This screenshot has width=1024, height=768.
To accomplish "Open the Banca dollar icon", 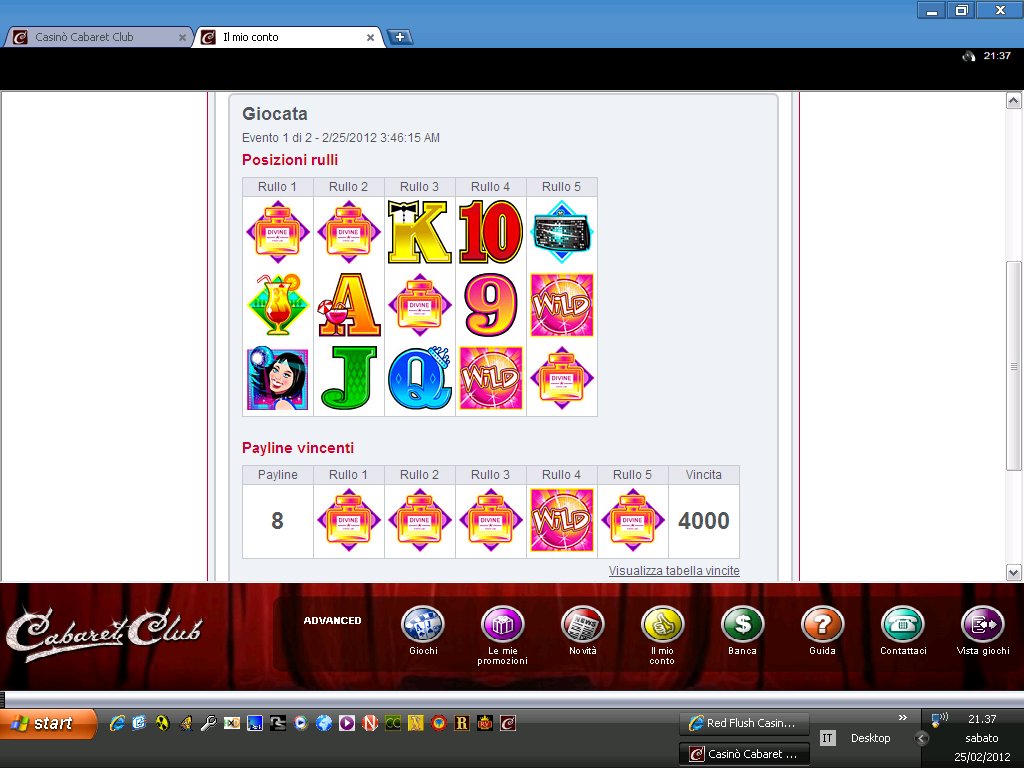I will [743, 625].
